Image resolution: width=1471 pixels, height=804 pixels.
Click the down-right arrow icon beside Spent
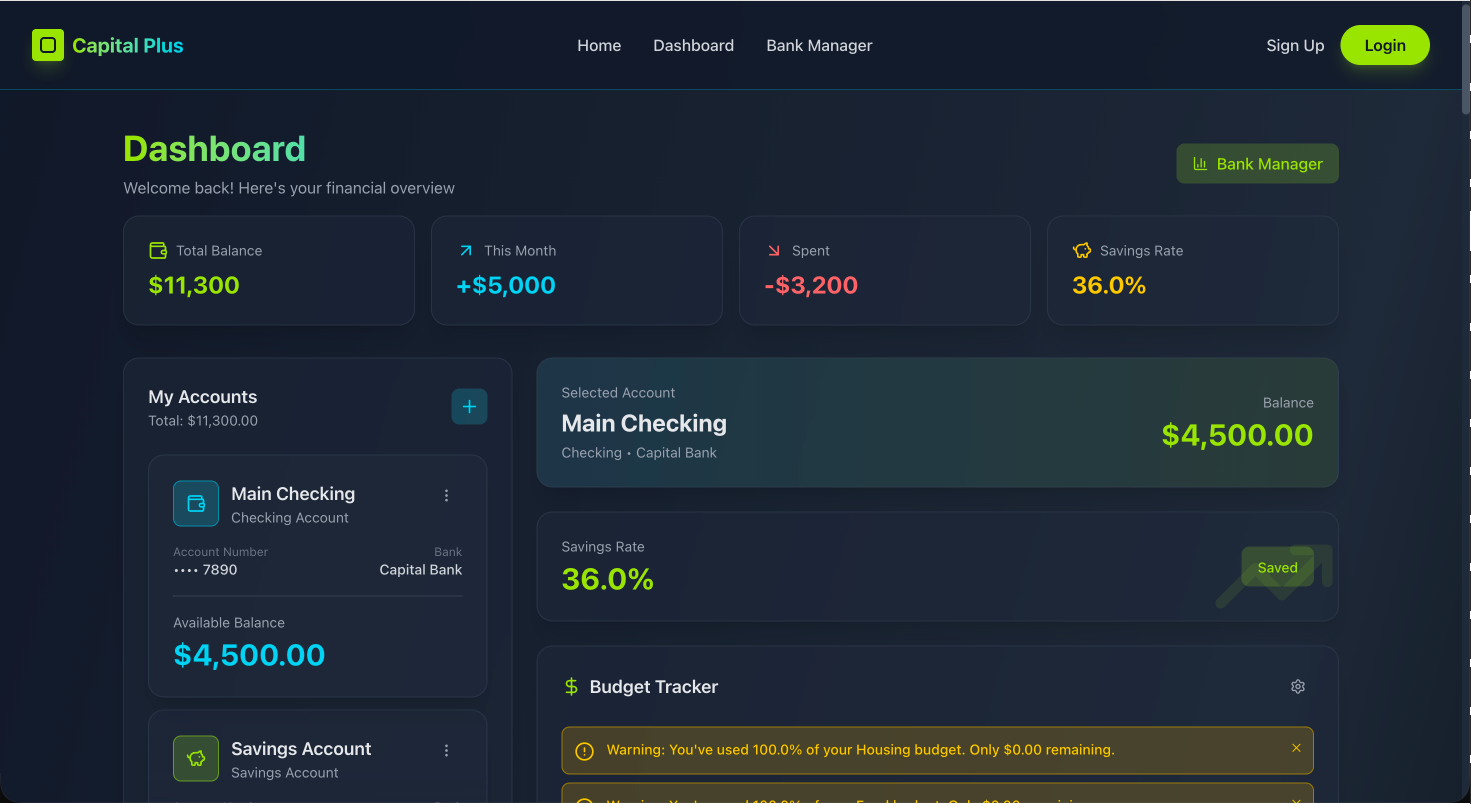774,250
